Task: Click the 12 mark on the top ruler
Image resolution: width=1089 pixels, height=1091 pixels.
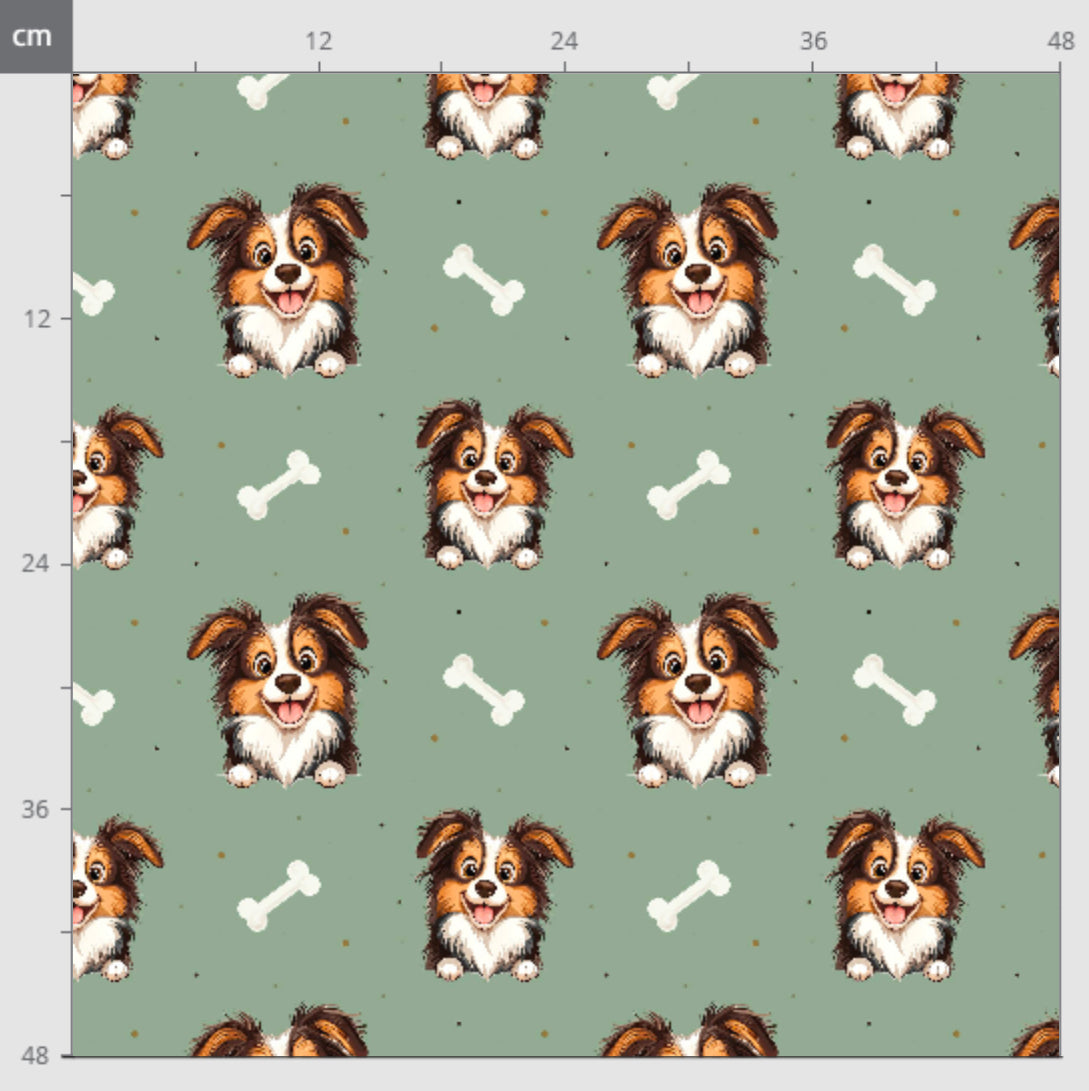Action: (x=318, y=41)
